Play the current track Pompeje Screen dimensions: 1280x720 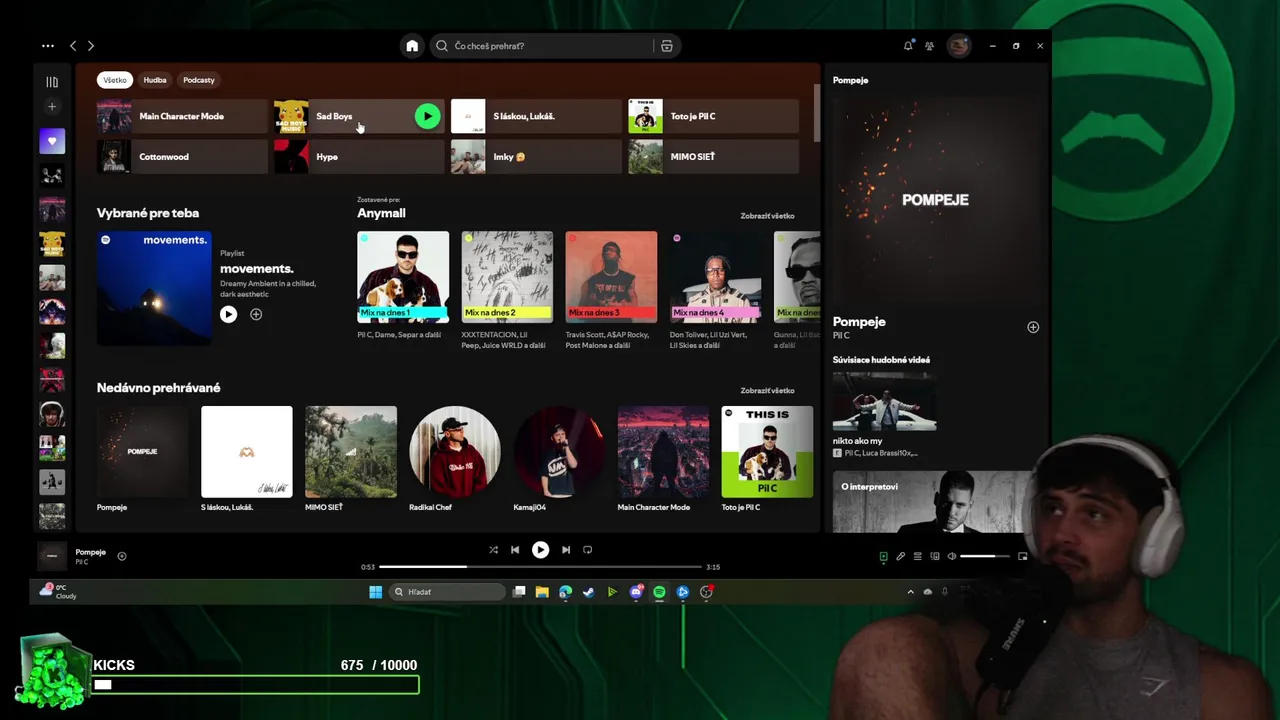(x=540, y=550)
